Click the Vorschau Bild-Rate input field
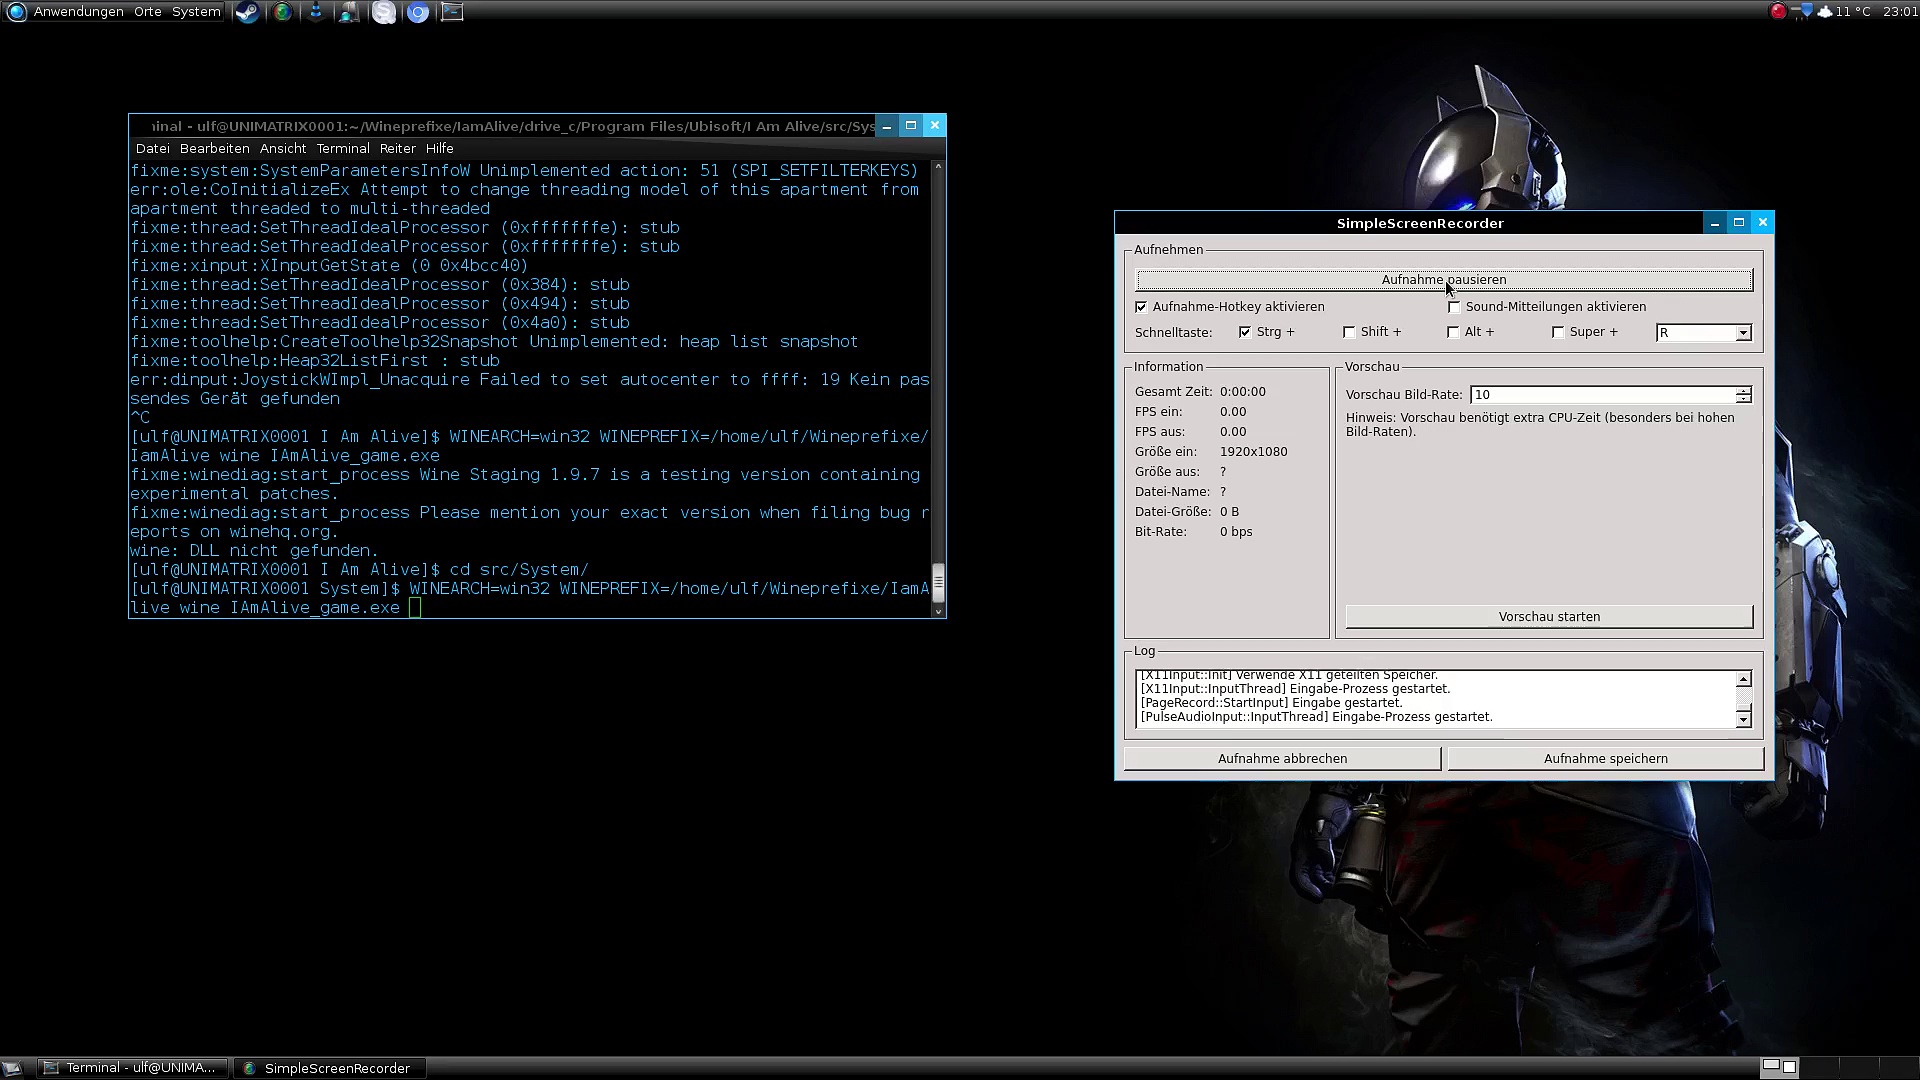Screen dimensions: 1920x1080 [x=1600, y=395]
